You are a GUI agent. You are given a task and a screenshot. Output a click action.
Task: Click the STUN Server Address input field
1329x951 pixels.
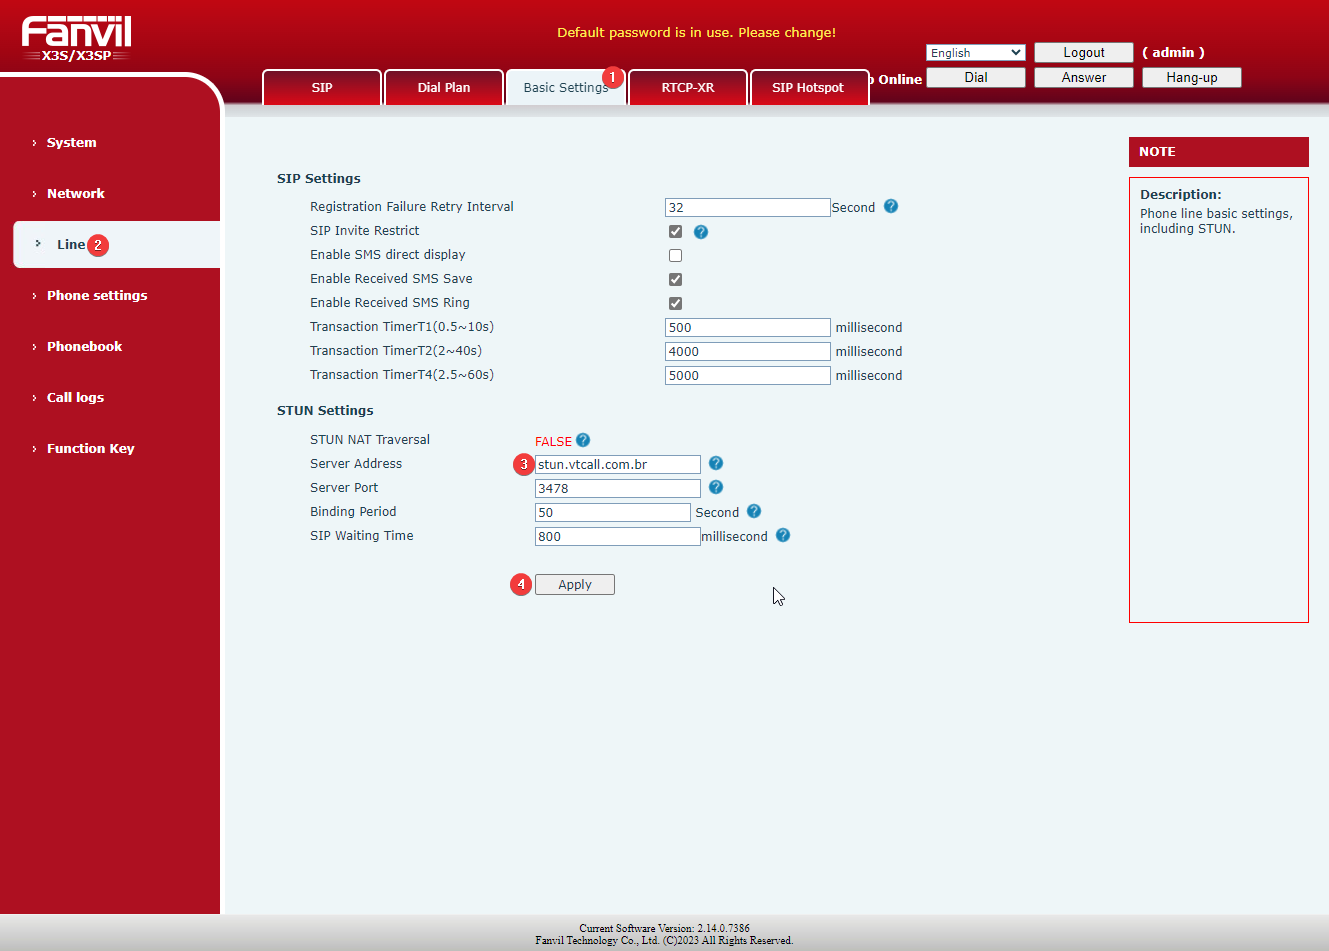(617, 464)
